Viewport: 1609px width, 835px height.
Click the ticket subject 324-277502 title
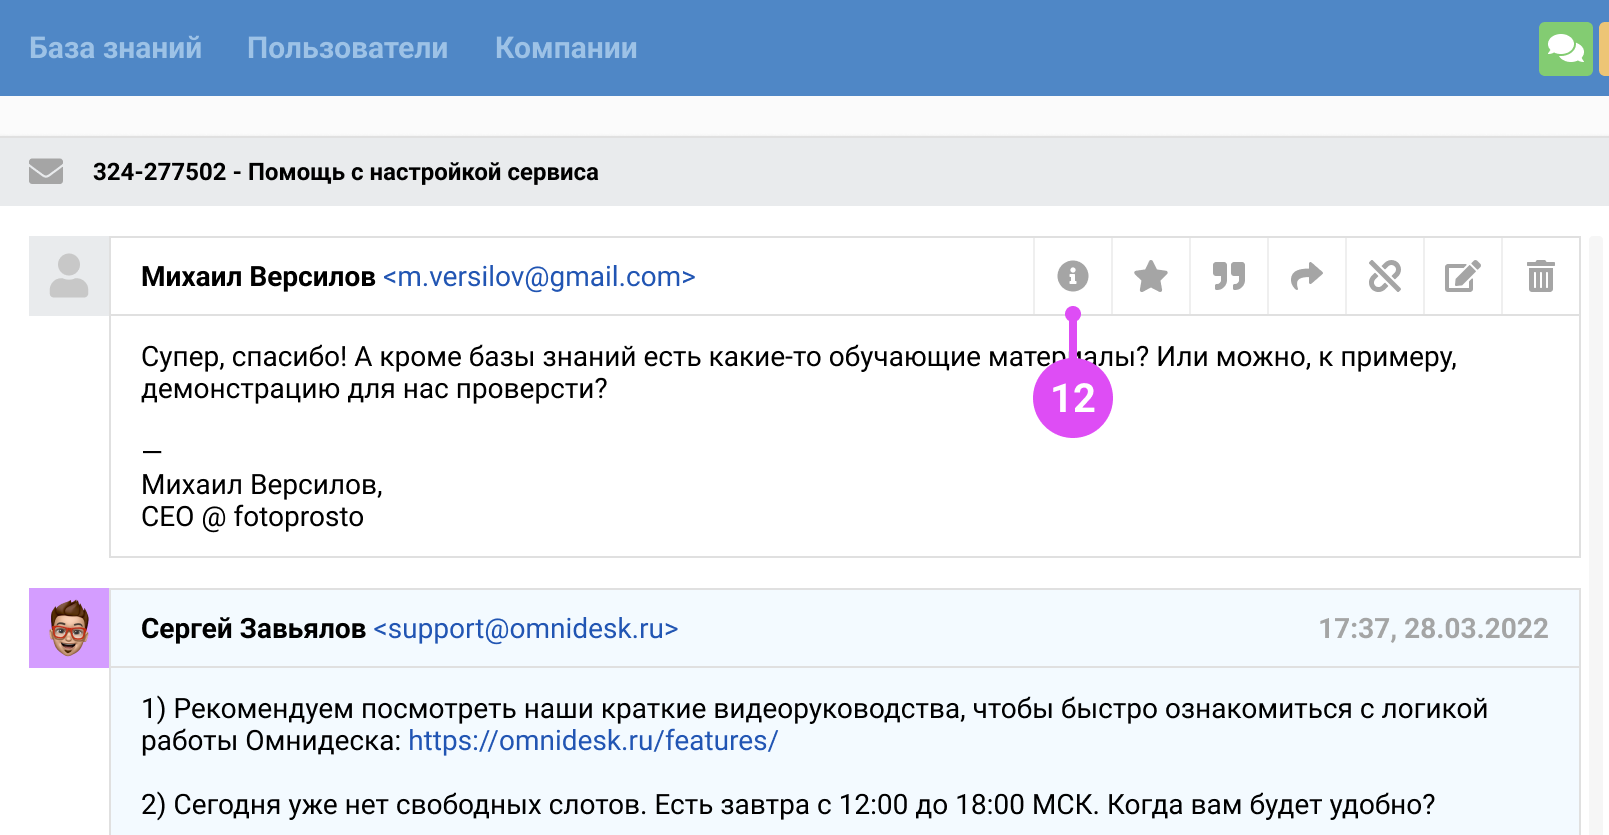click(345, 172)
